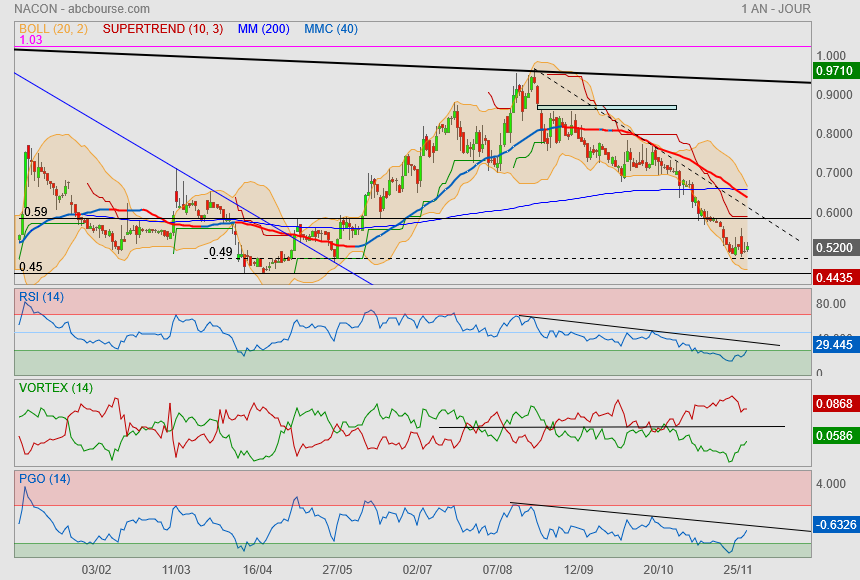Viewport: 860px width, 580px height.
Task: Click the -0.6326 PGO value tag
Action: point(834,523)
